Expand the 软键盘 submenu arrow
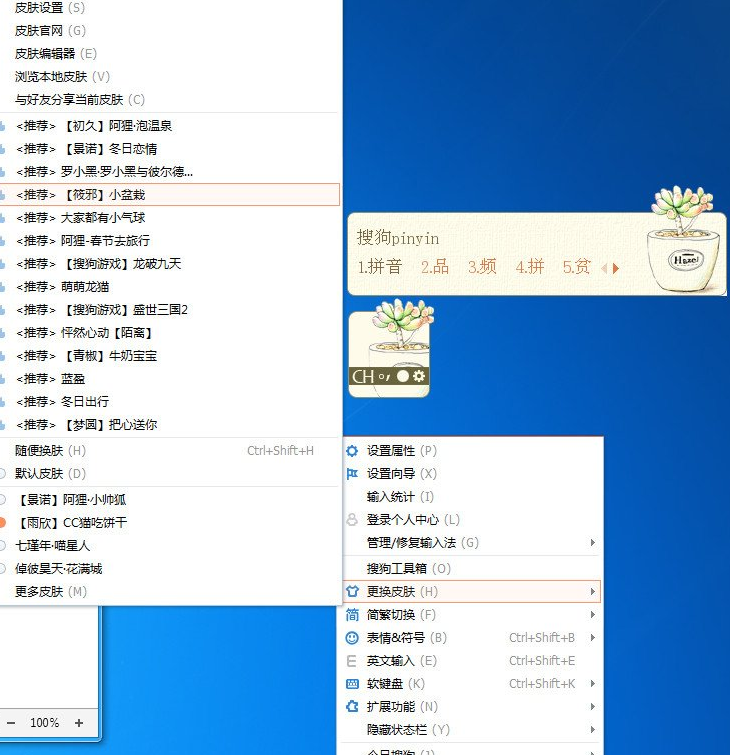Screen dimensions: 730x755 pos(593,684)
